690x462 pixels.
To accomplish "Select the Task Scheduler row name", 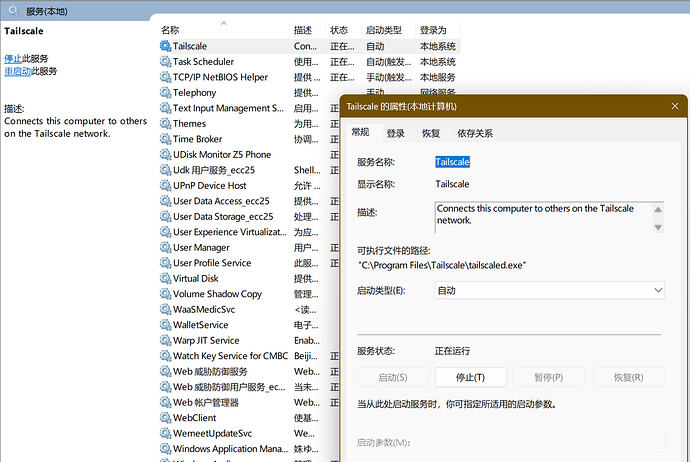I will pos(203,62).
